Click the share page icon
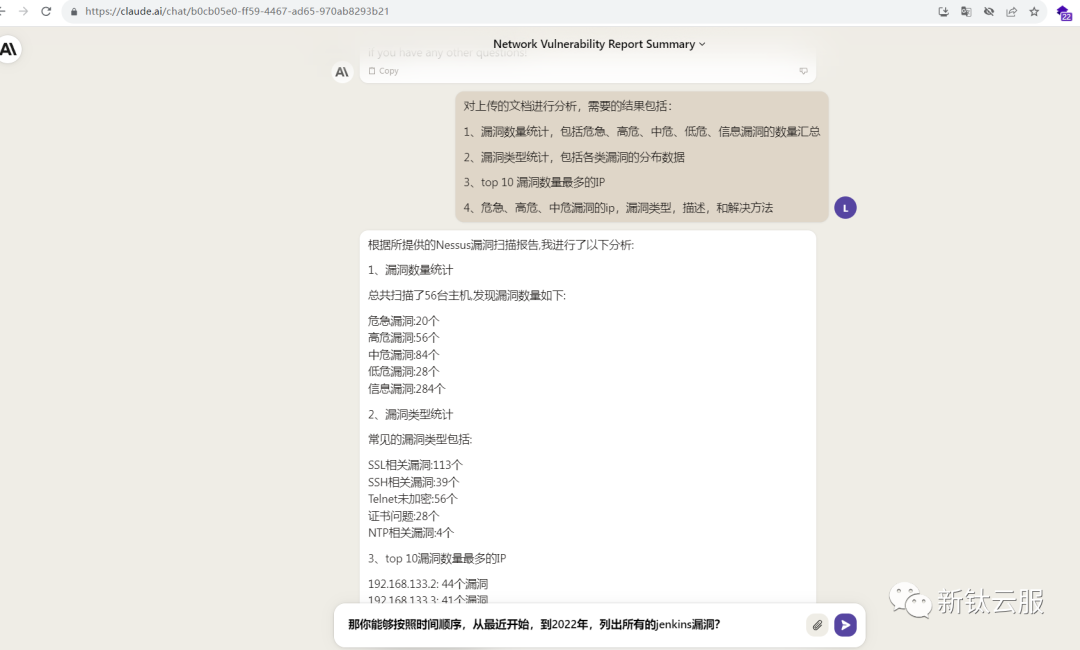 [1012, 12]
